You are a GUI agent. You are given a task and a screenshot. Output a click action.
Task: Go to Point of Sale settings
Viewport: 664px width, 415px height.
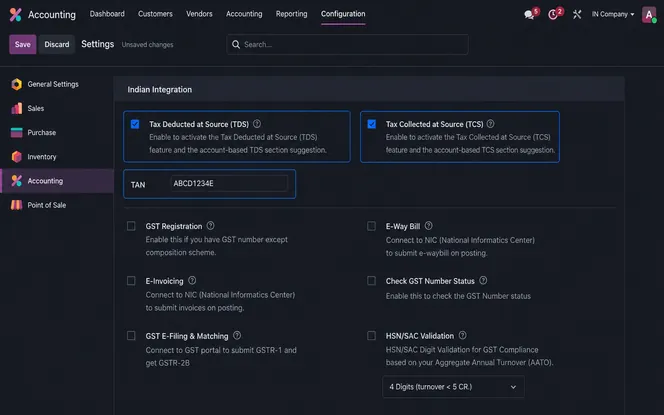tap(57, 205)
